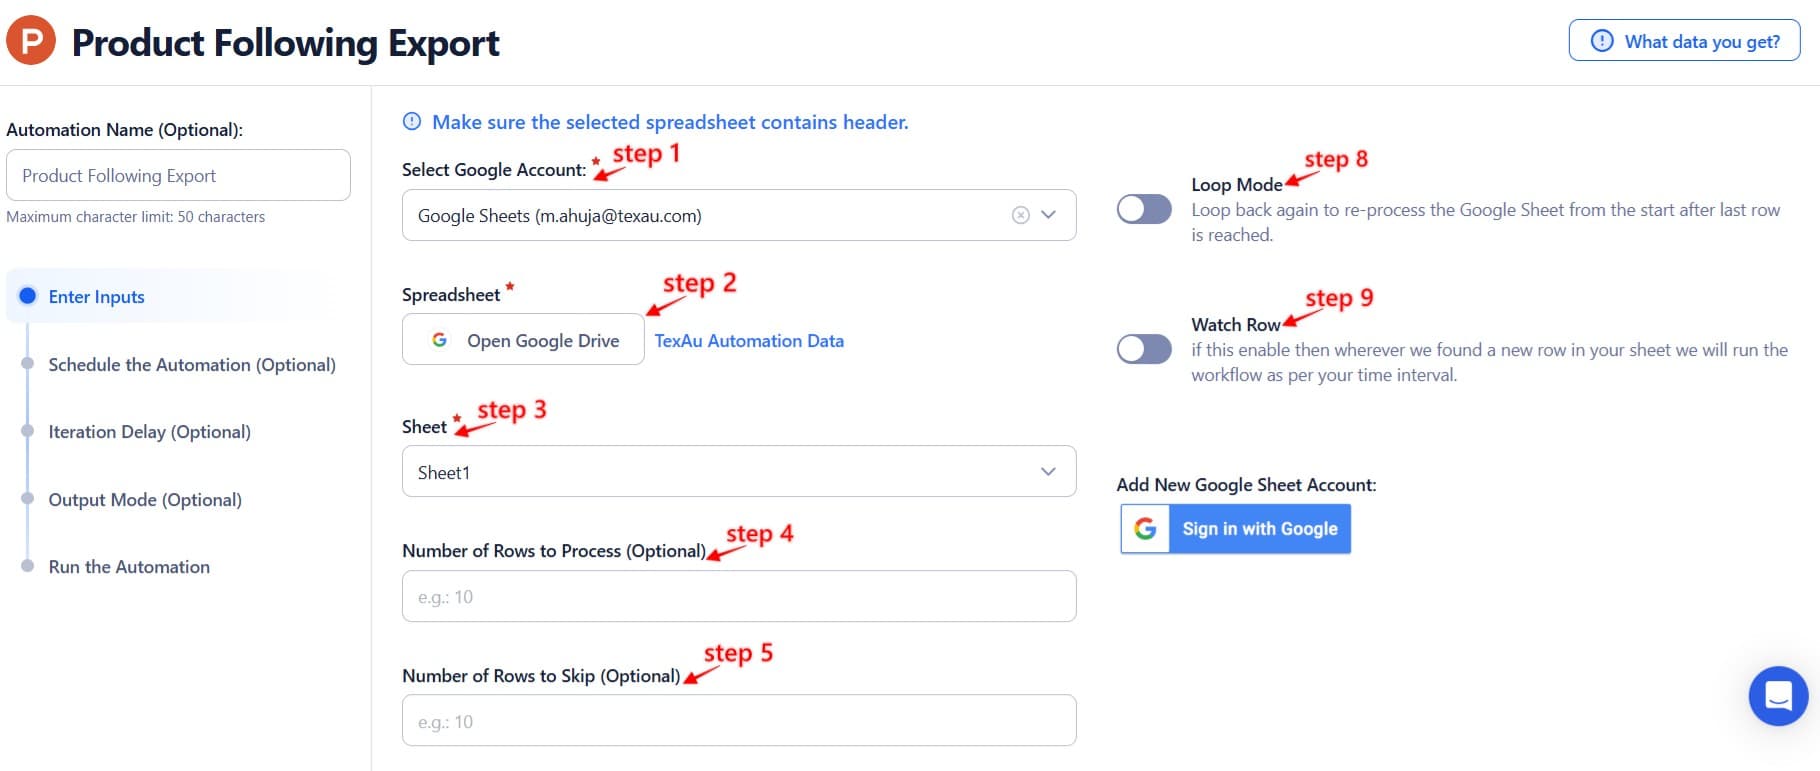Screen dimensions: 1820x771
Task: Click the Google G icon on Open Google Drive
Action: pyautogui.click(x=439, y=340)
